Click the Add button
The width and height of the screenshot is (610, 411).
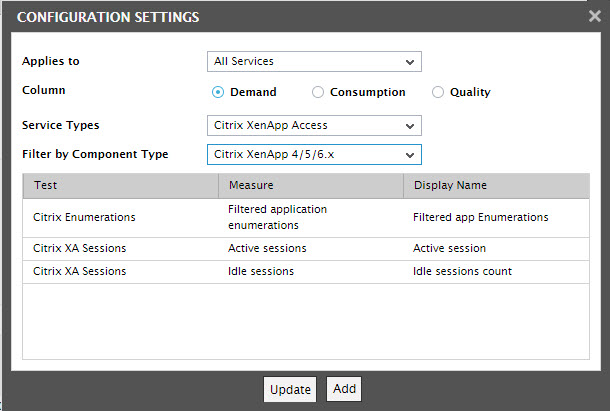pyautogui.click(x=344, y=388)
